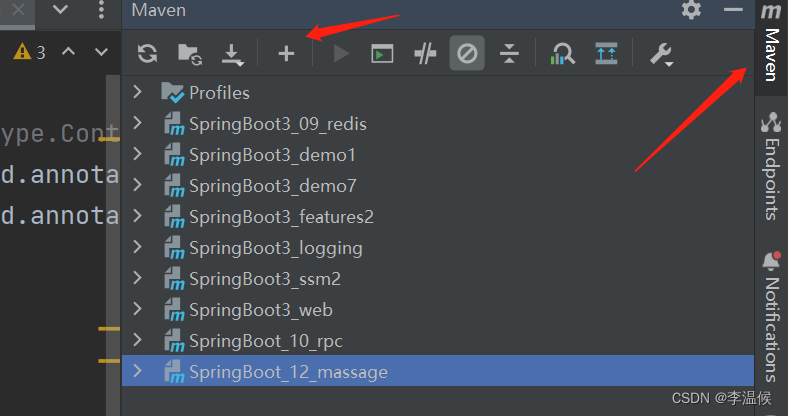Toggle offline mode icon
The height and width of the screenshot is (416, 788).
click(425, 53)
